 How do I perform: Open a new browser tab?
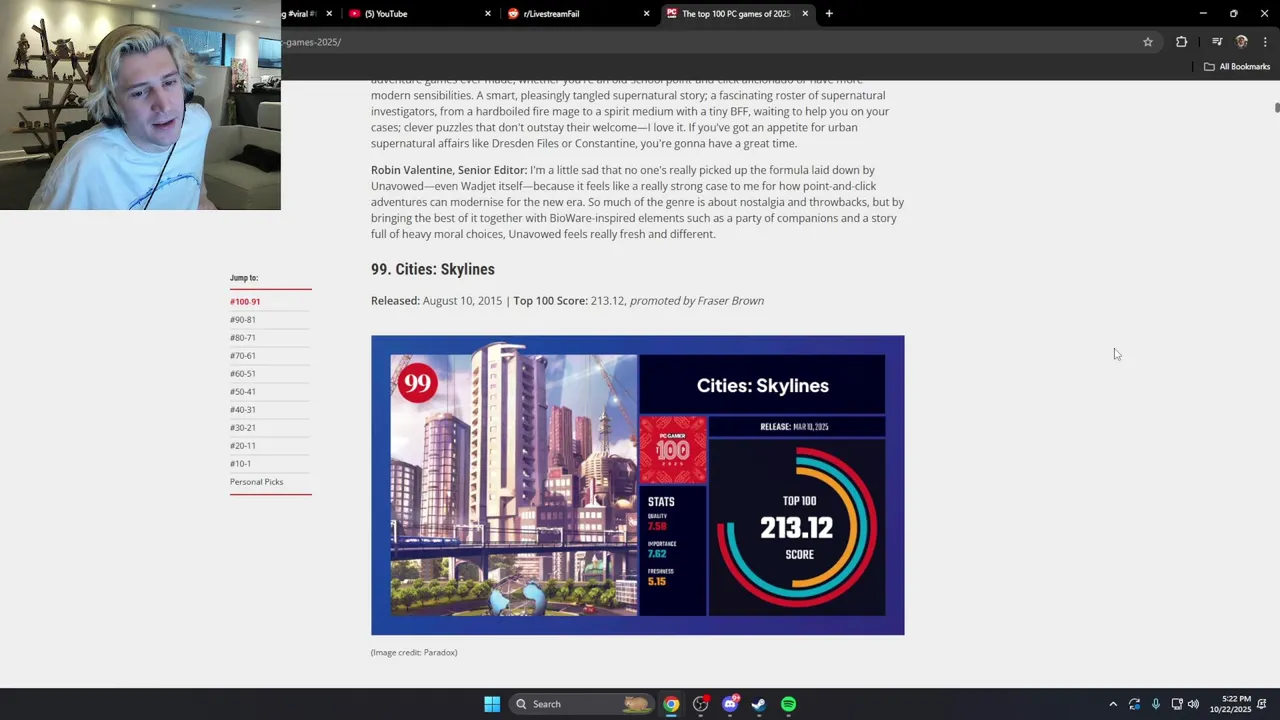point(829,14)
